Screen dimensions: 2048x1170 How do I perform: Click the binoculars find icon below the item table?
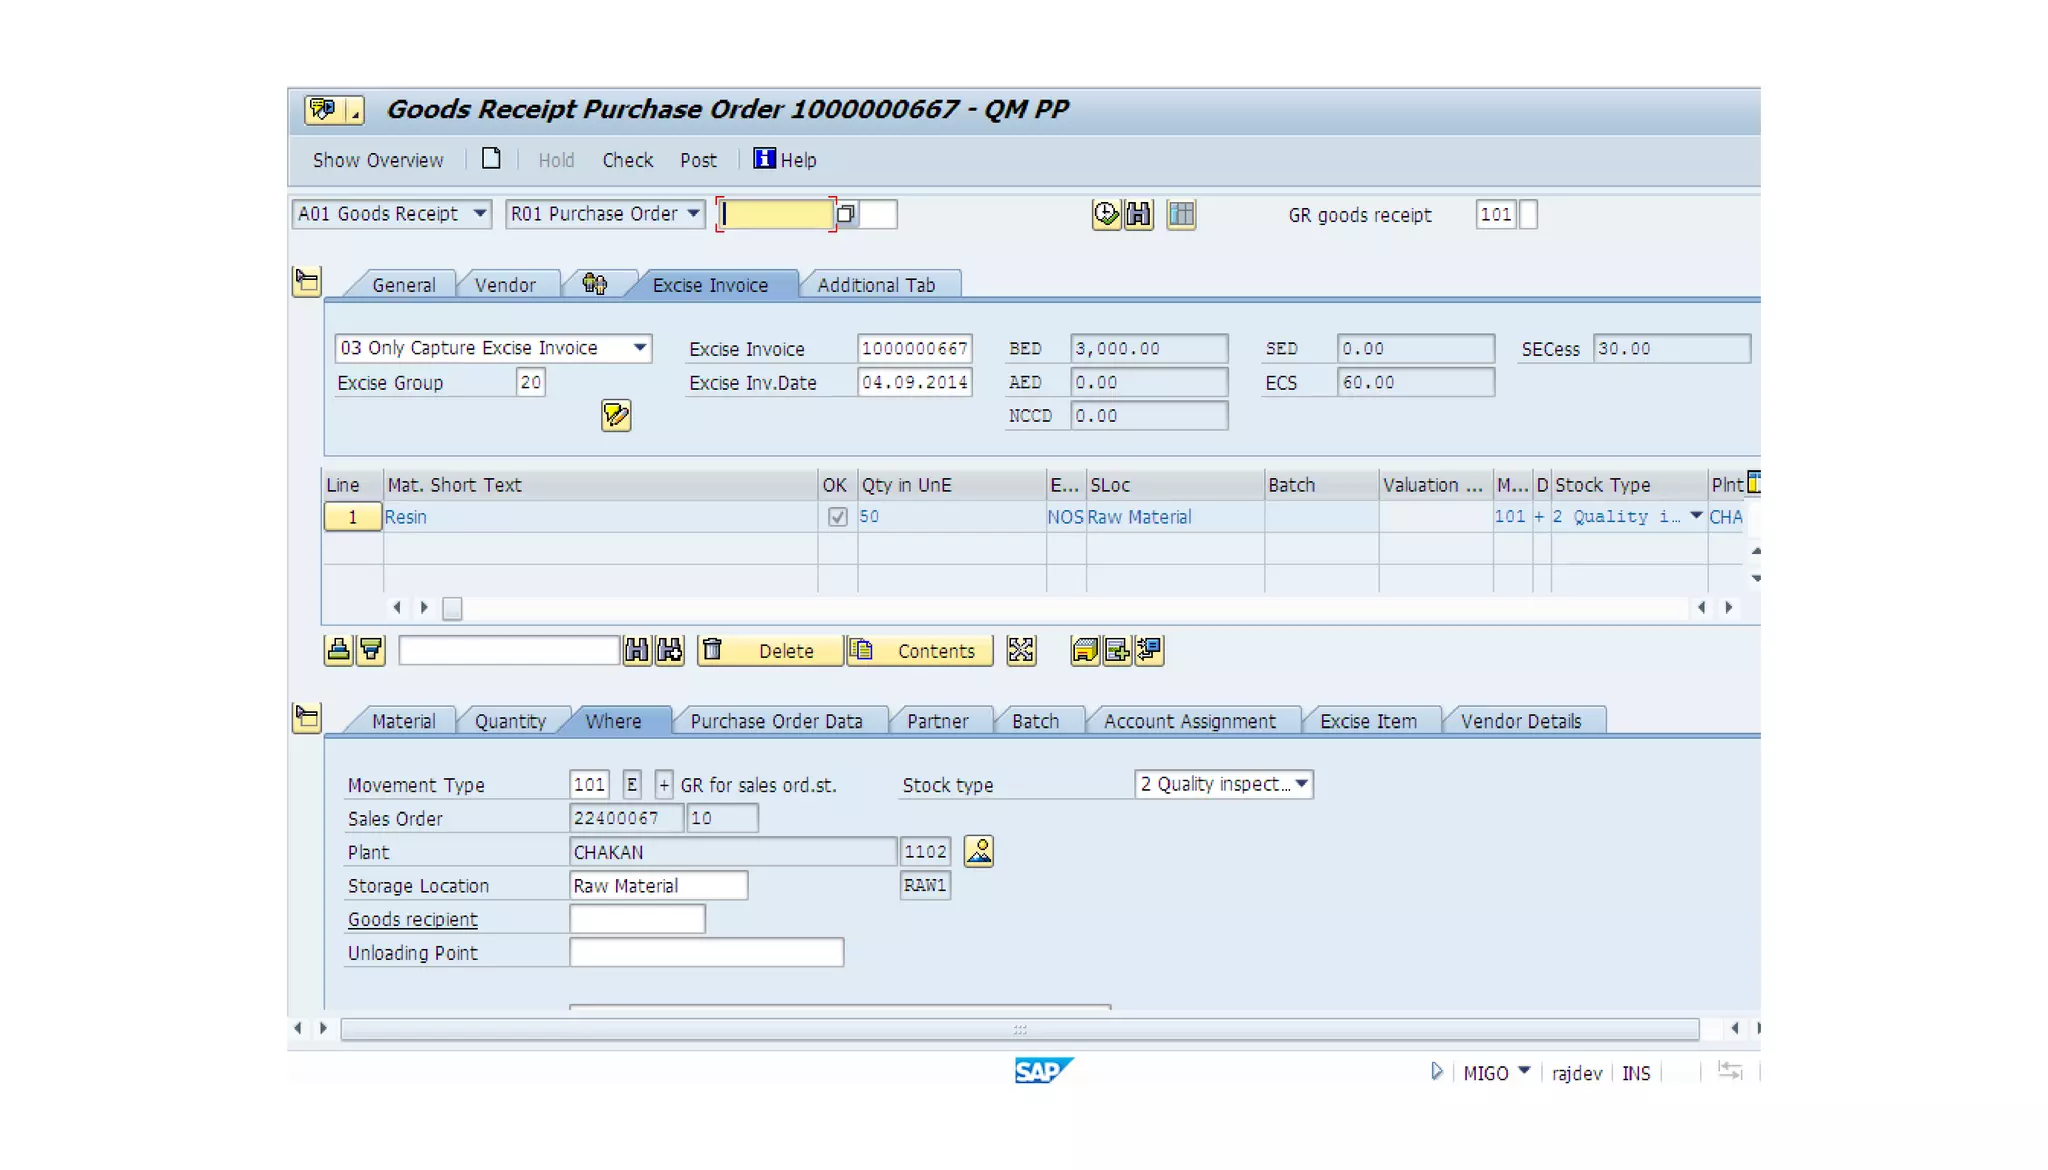point(636,651)
